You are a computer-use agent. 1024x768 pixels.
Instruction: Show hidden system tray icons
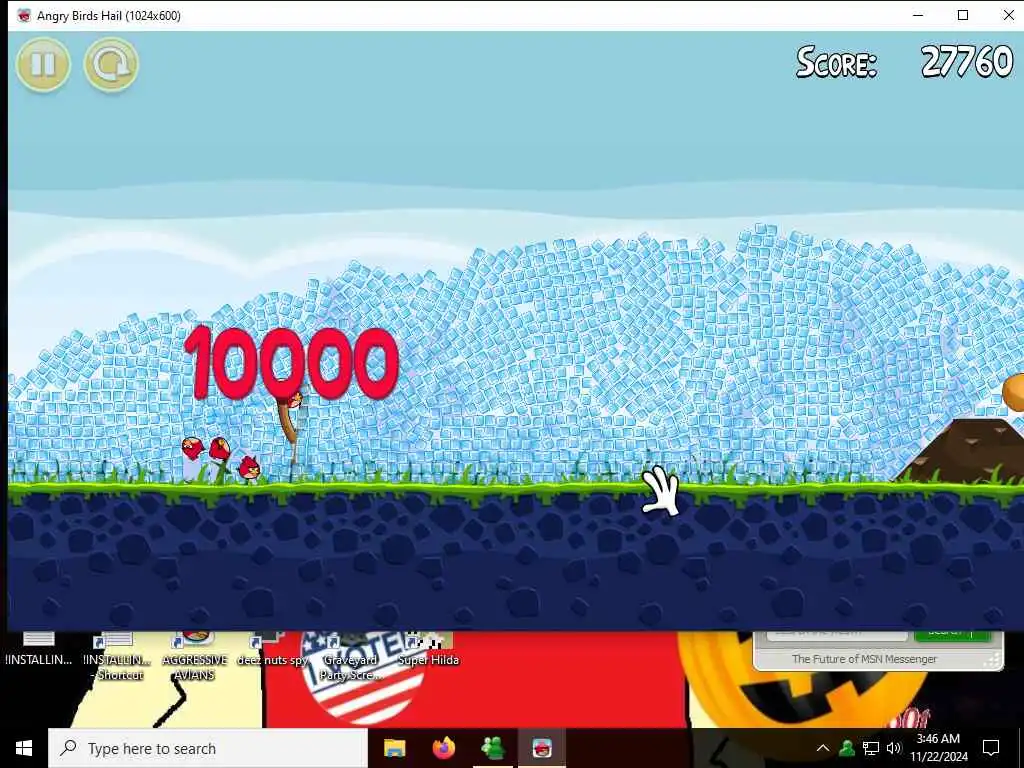823,748
